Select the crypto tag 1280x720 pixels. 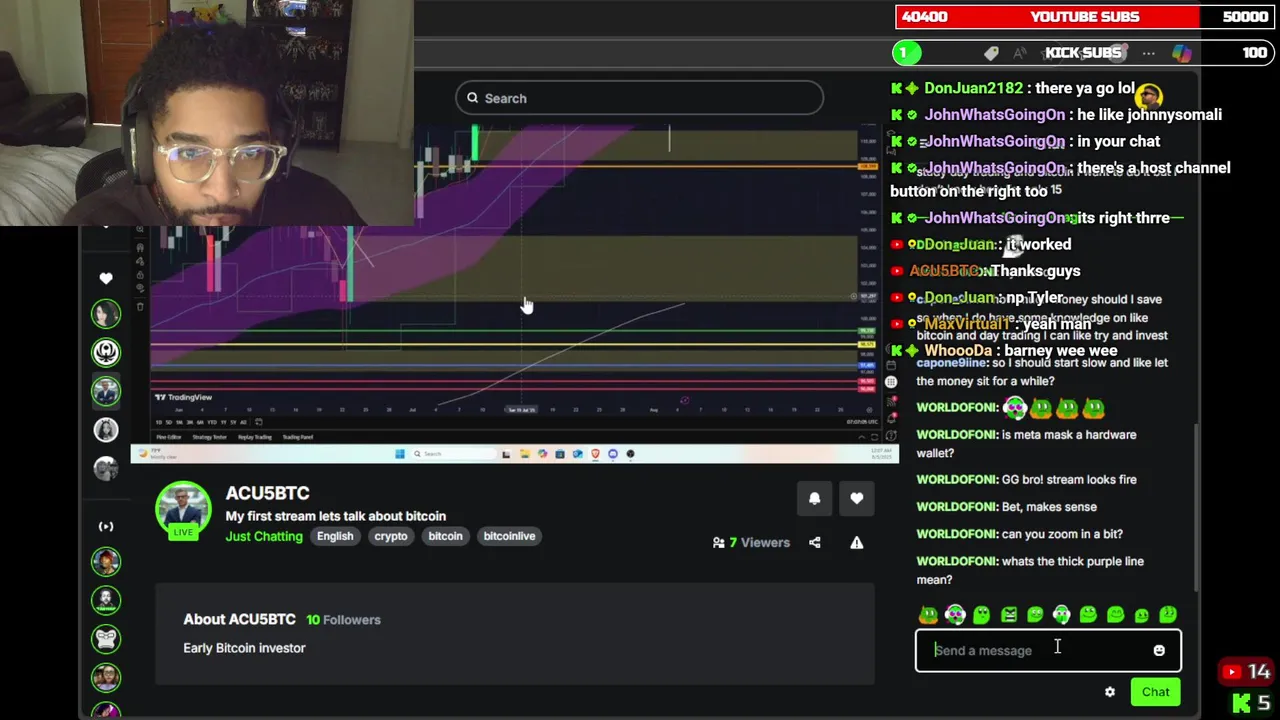point(391,536)
